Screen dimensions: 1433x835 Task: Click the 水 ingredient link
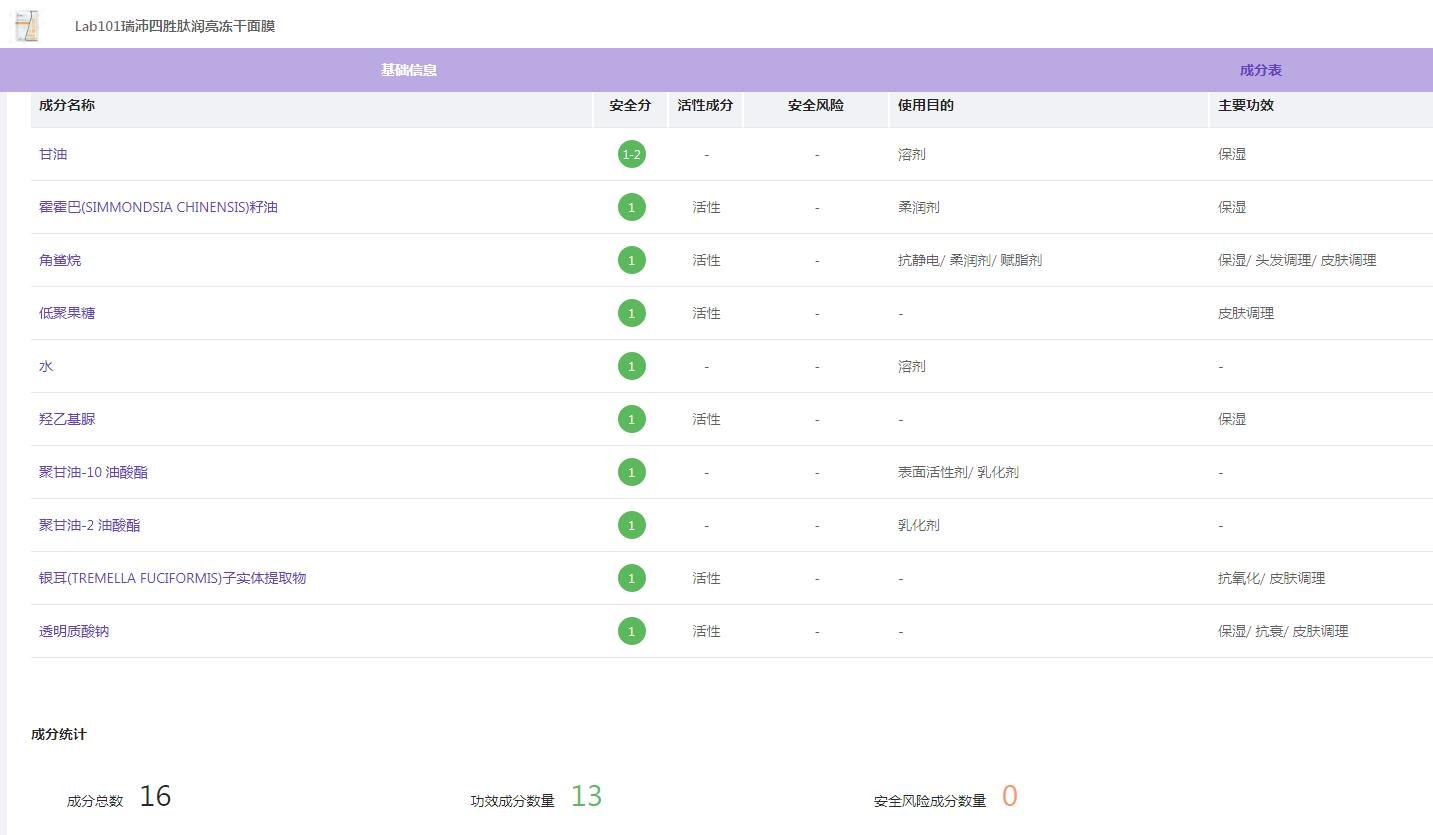[46, 366]
